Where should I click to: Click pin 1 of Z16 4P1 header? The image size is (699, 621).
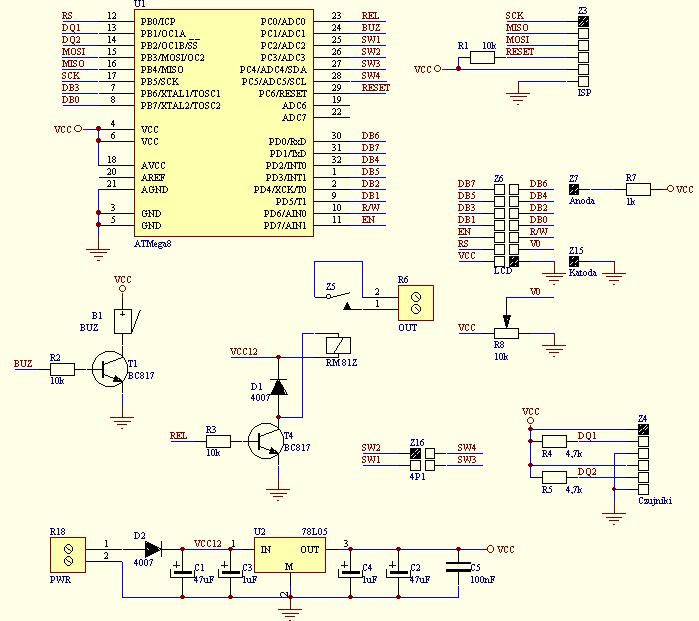(x=415, y=453)
